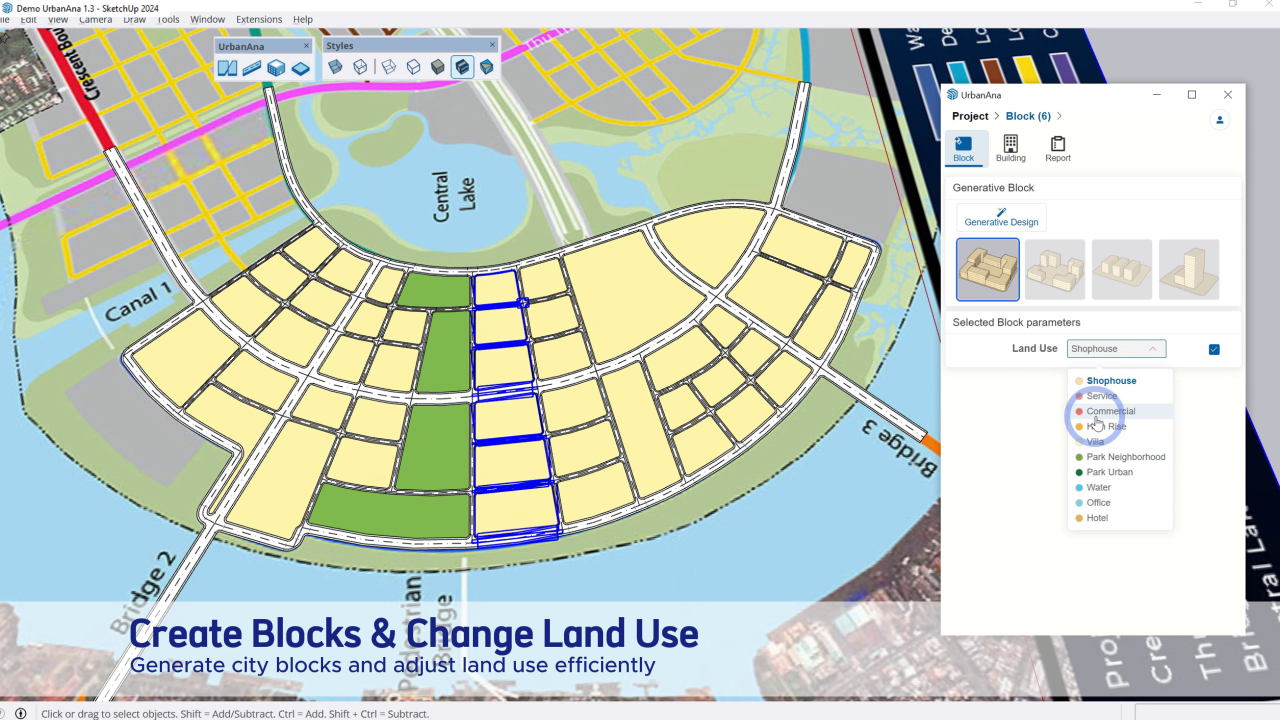
Task: Go back to Project in breadcrumb
Action: pyautogui.click(x=970, y=116)
